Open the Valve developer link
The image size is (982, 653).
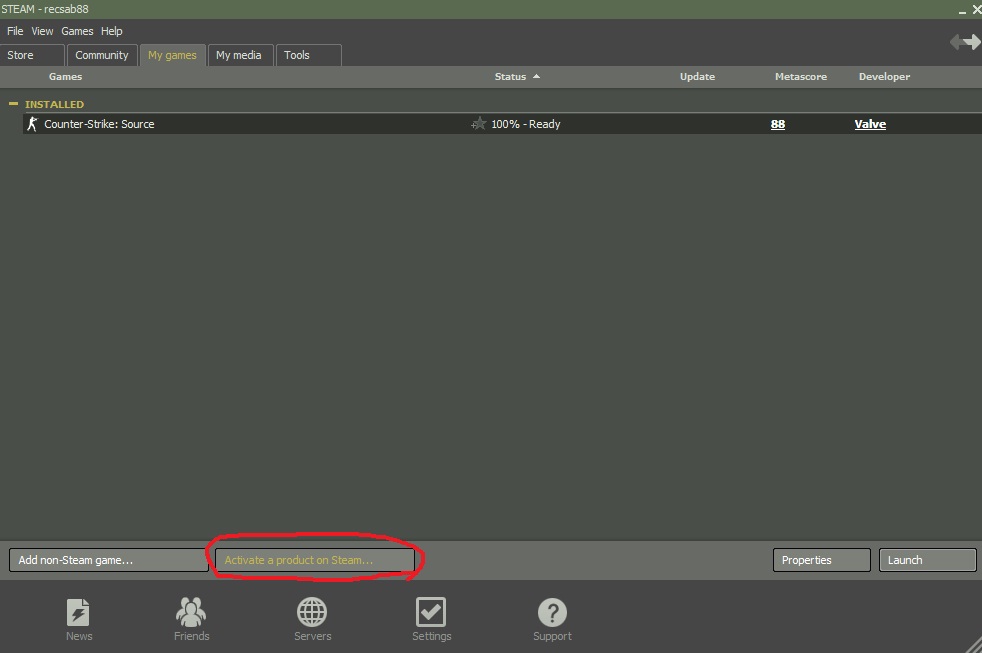coord(870,124)
